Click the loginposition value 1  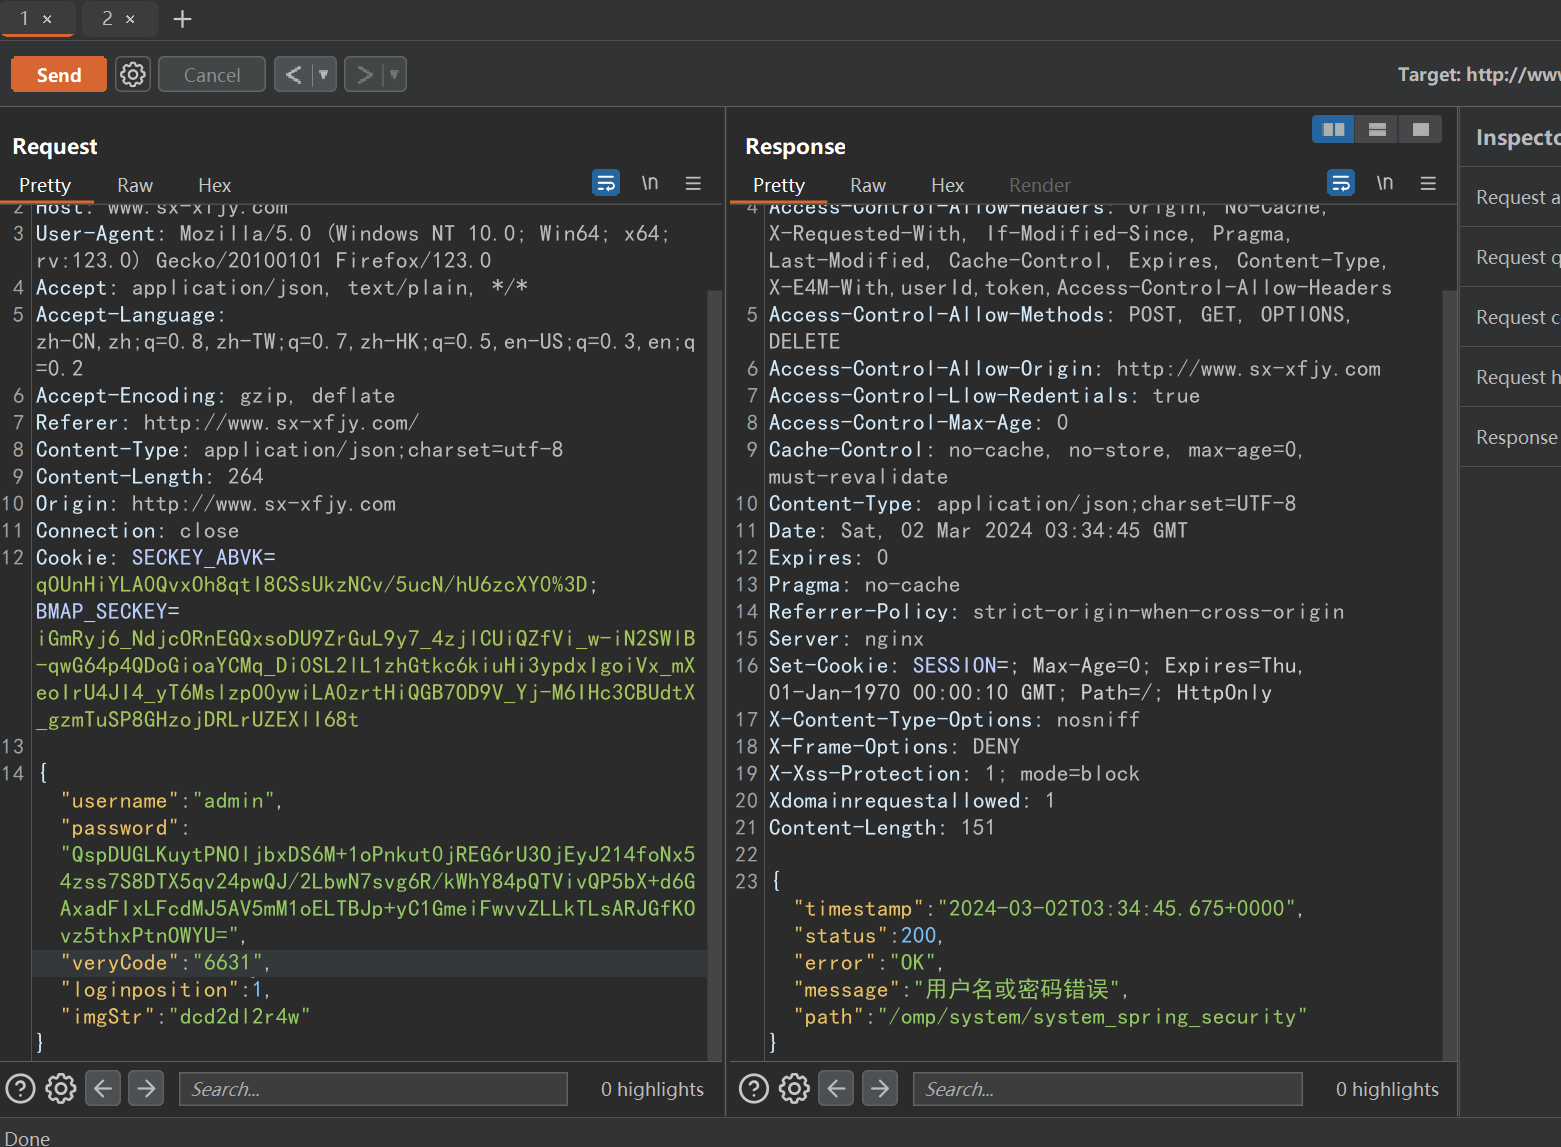[x=257, y=989]
